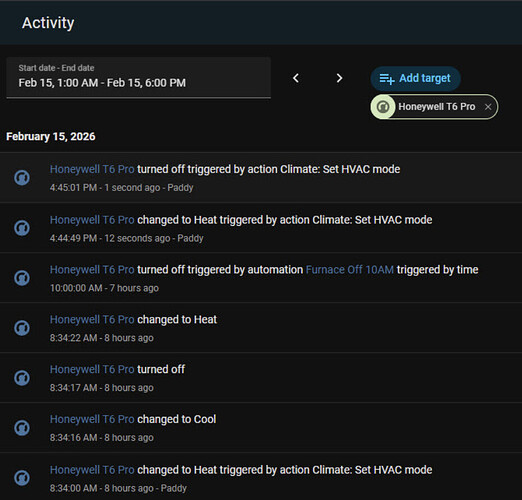Click thermostat icon for 8:34:22 AM entry

click(22, 328)
